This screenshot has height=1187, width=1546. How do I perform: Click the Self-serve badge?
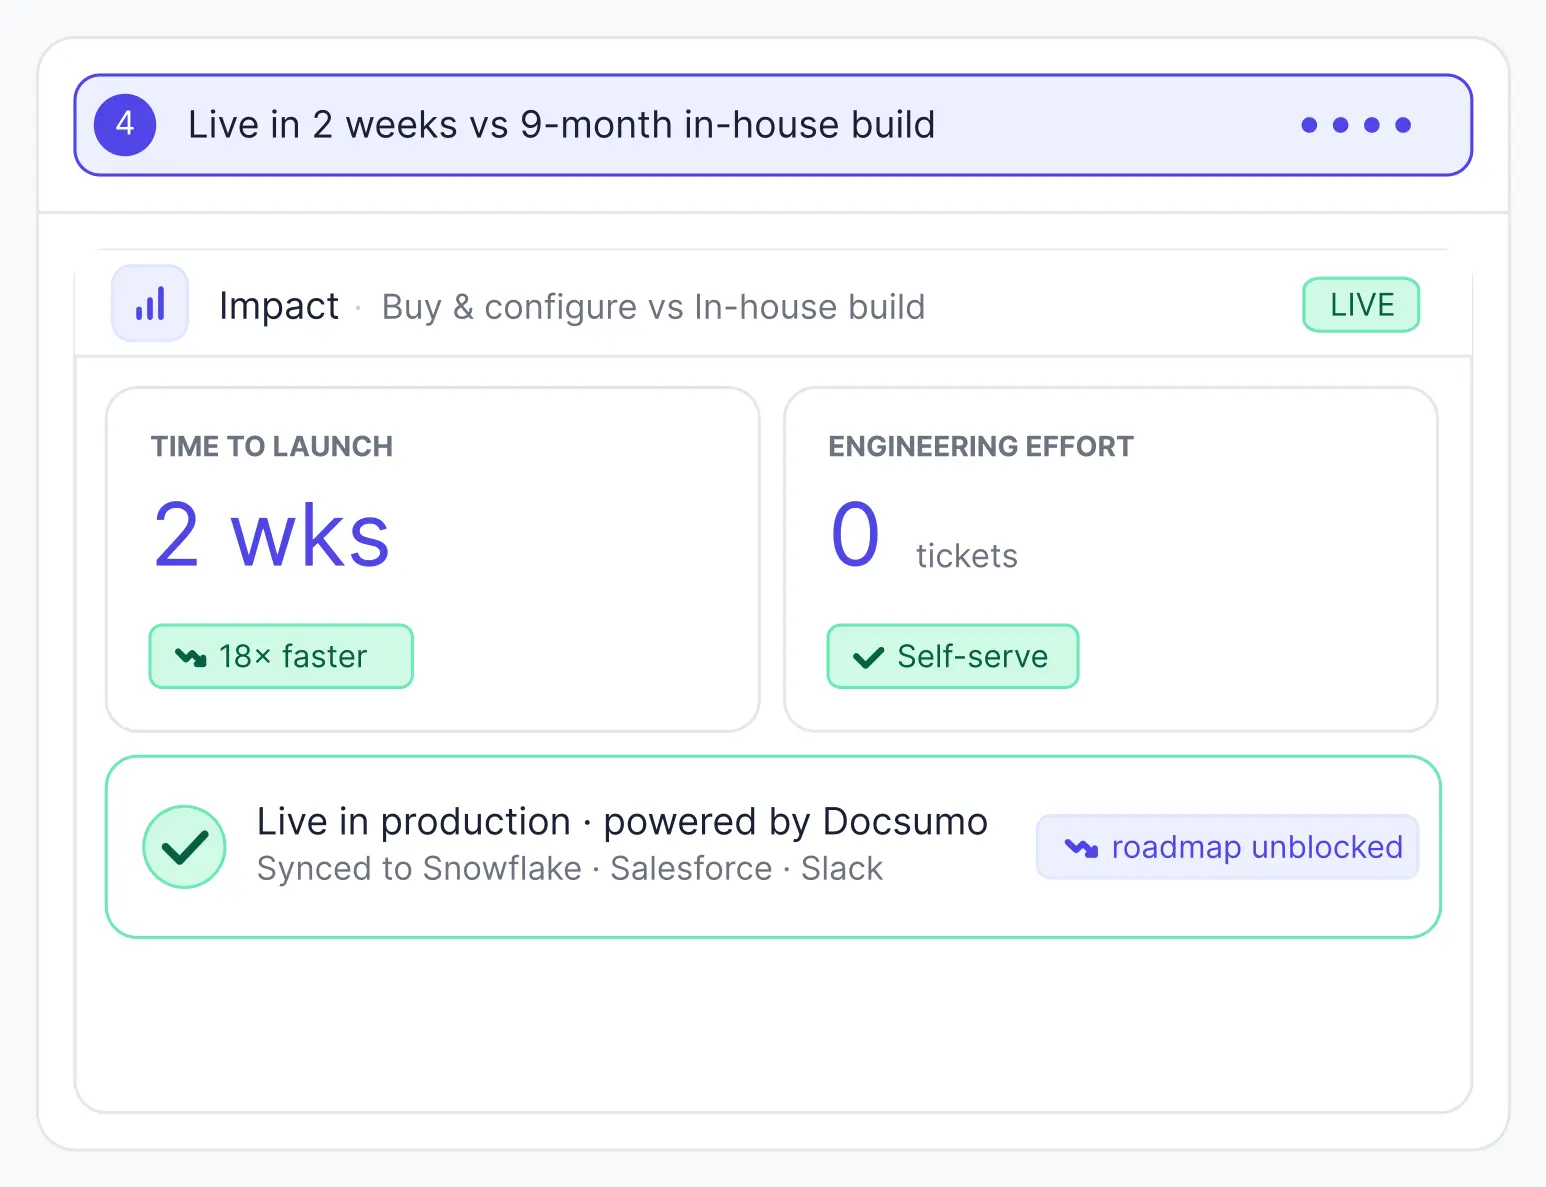pyautogui.click(x=953, y=656)
